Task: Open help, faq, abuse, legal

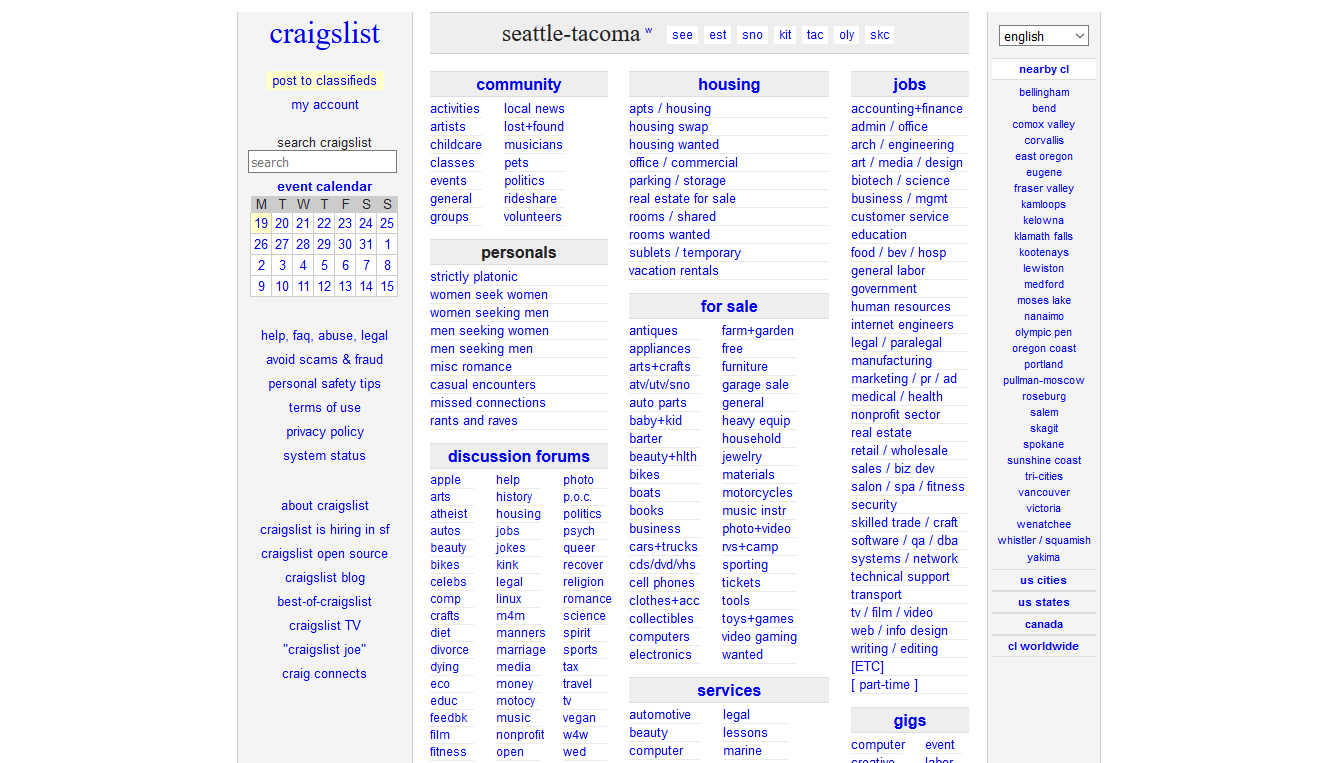Action: click(x=324, y=336)
